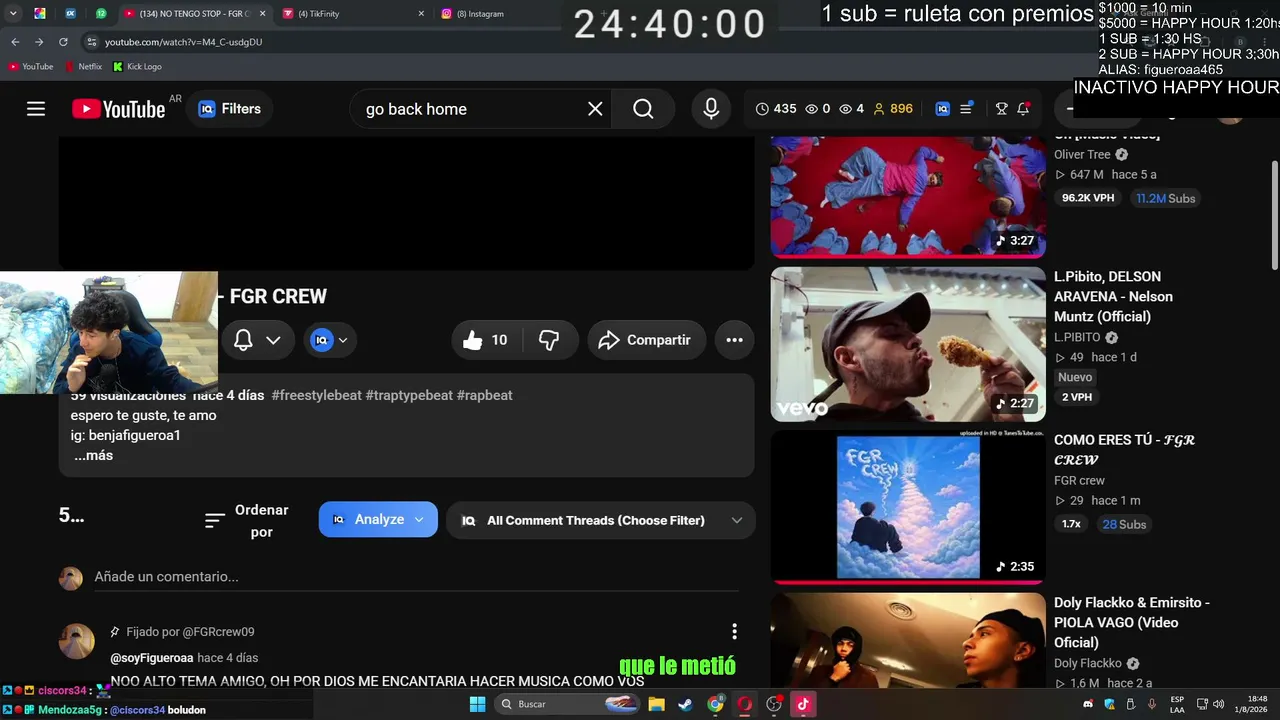Open vidIQ bell with red dot
1280x720 pixels.
[x=1024, y=109]
